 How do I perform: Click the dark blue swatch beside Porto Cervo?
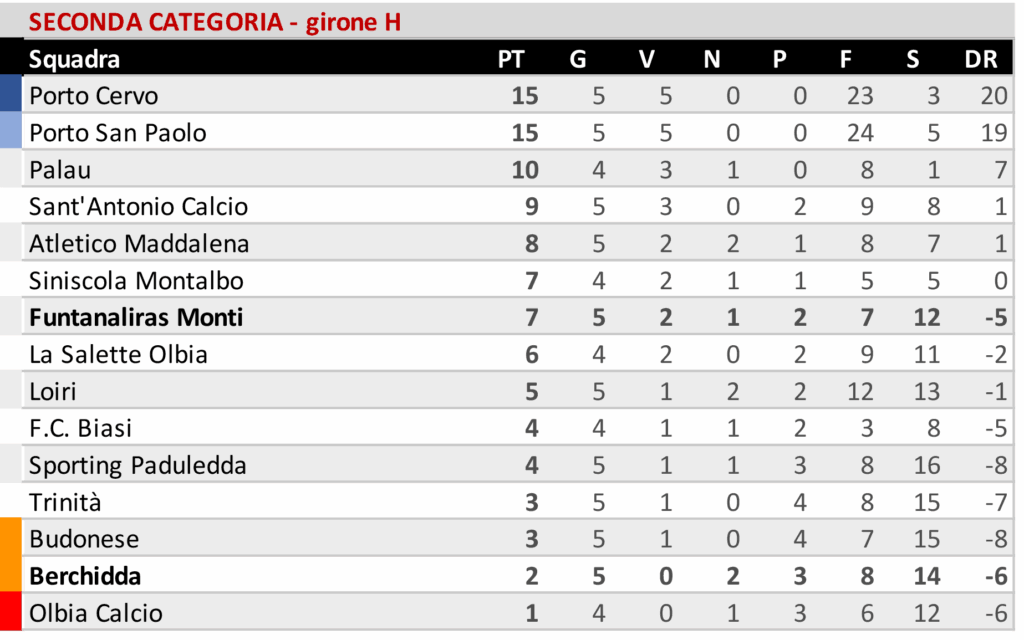[x=10, y=93]
